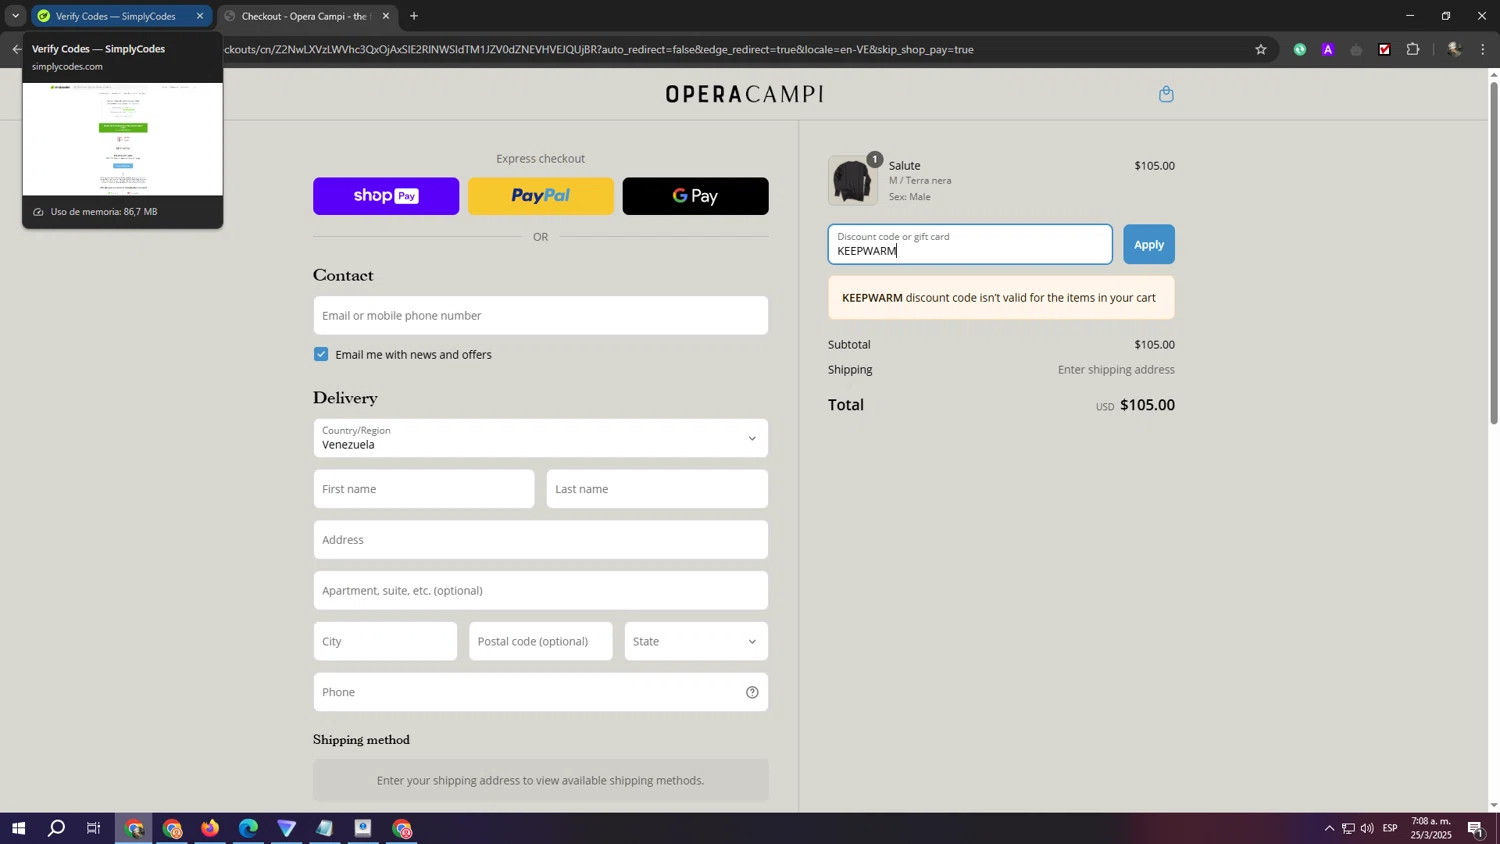Open the volume control tray icon

pos(1367,829)
